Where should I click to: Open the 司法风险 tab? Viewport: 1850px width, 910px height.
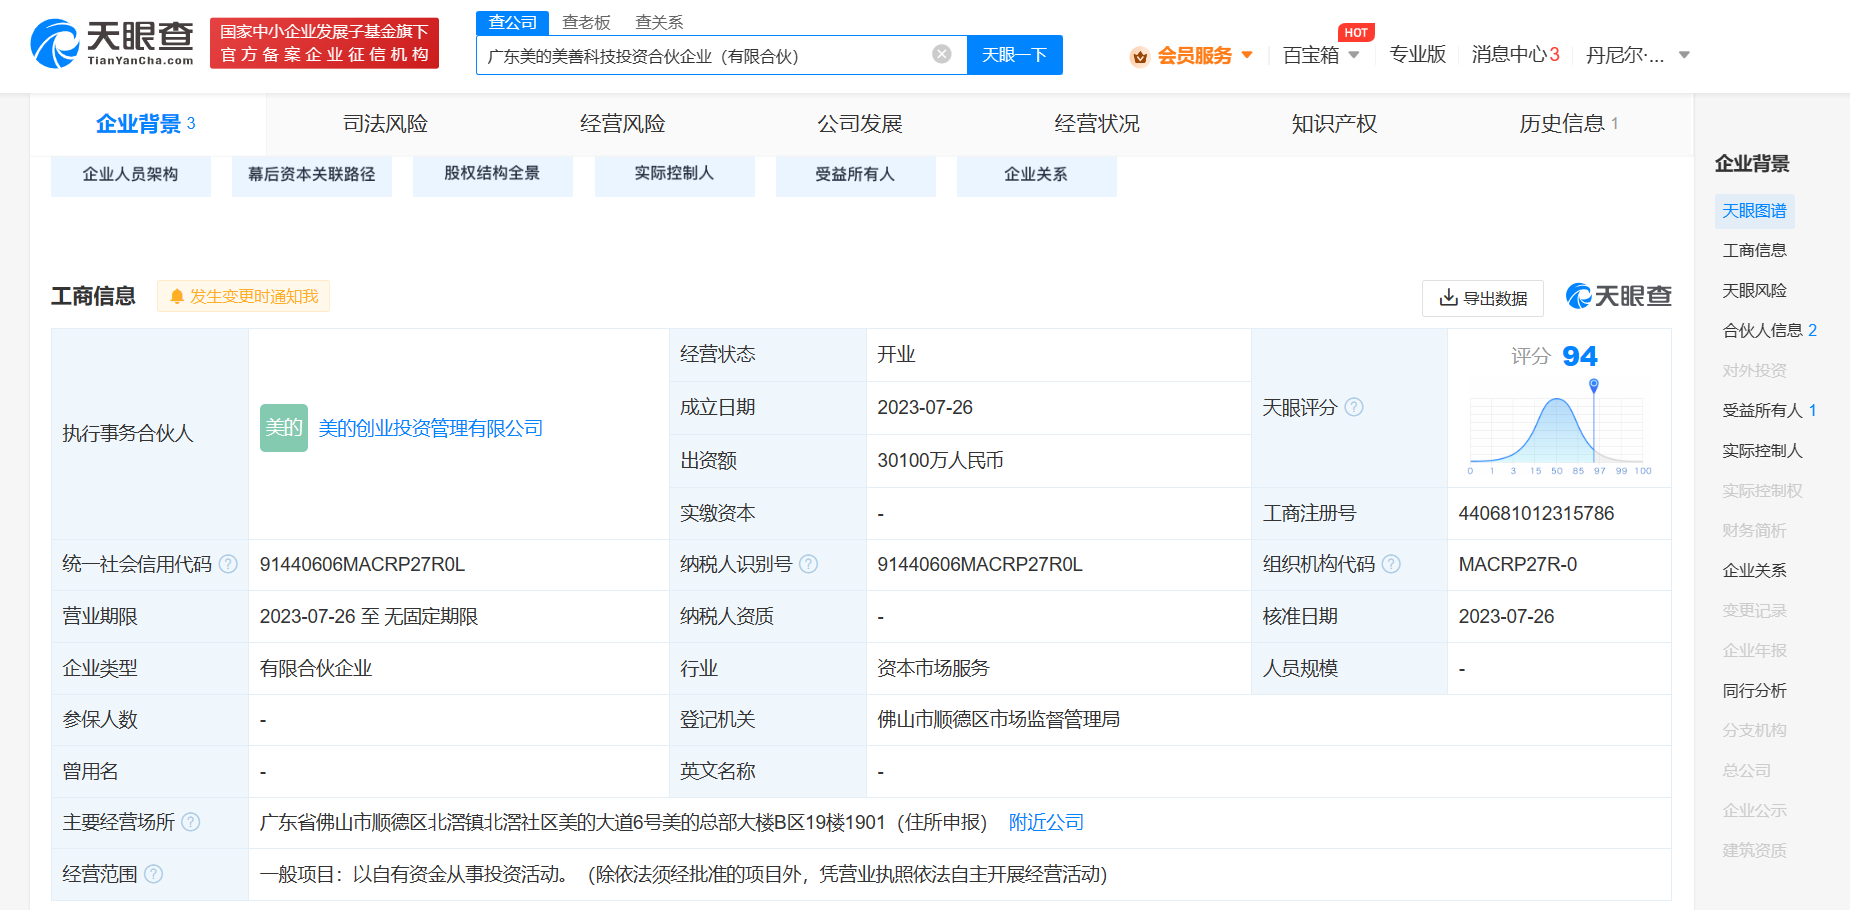click(385, 124)
